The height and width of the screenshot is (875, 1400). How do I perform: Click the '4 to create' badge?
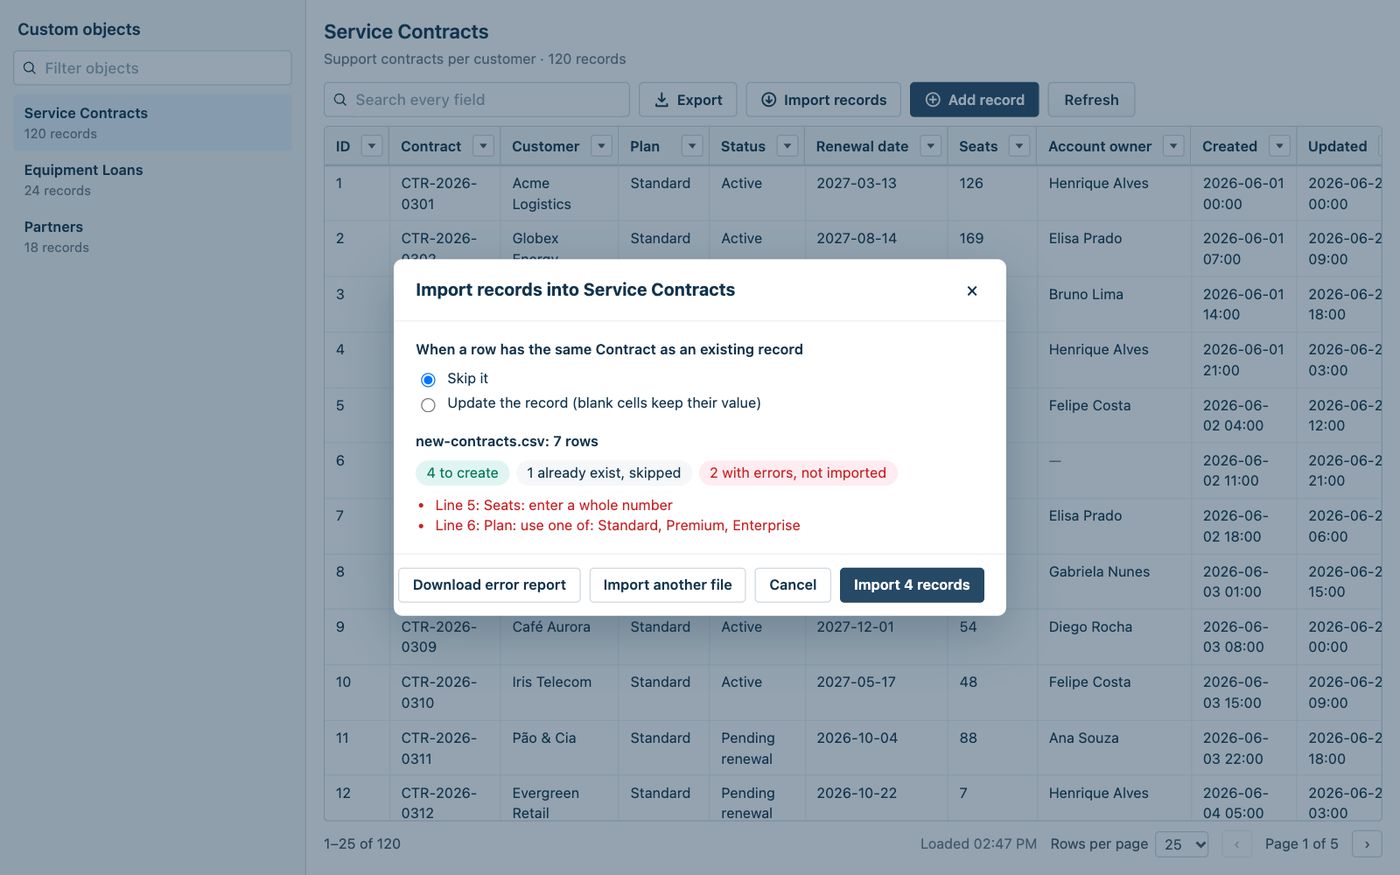coord(462,473)
